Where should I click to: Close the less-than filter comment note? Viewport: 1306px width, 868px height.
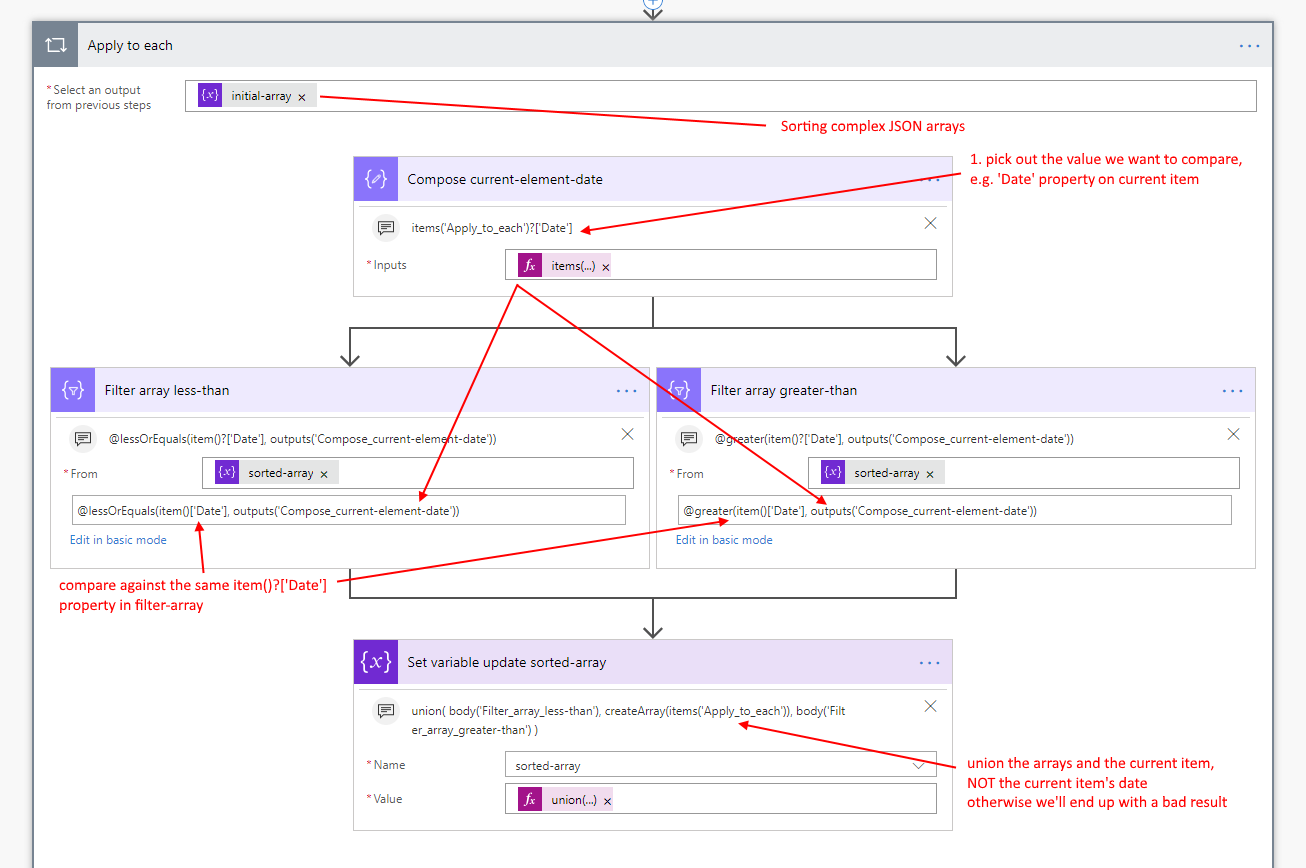(627, 434)
